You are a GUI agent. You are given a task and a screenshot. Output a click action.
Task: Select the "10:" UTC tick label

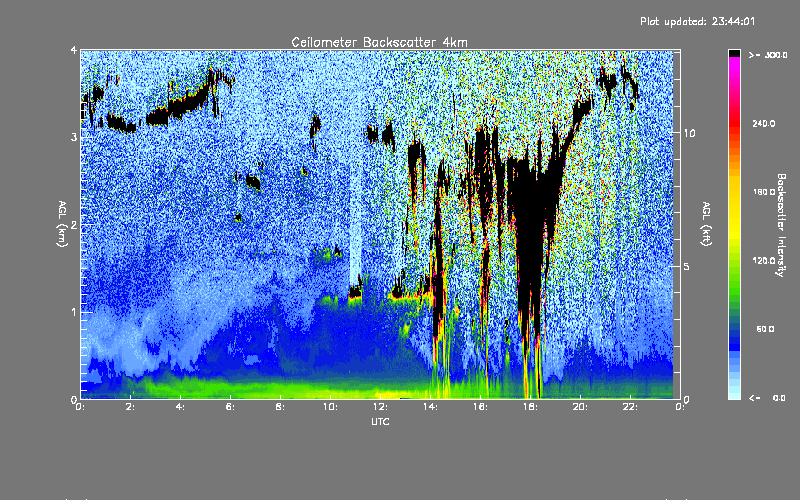(330, 407)
